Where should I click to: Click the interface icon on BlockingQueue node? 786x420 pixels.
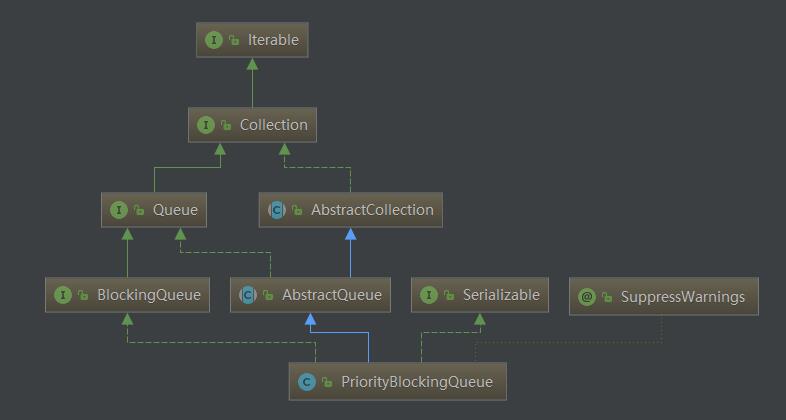point(63,295)
